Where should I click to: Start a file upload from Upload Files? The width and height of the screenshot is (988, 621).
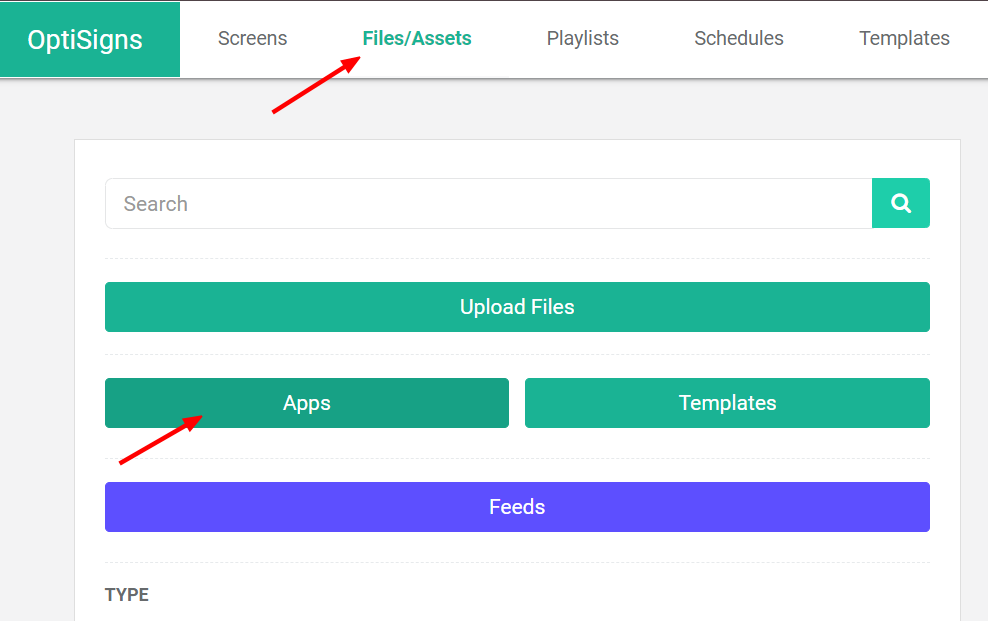(x=516, y=307)
